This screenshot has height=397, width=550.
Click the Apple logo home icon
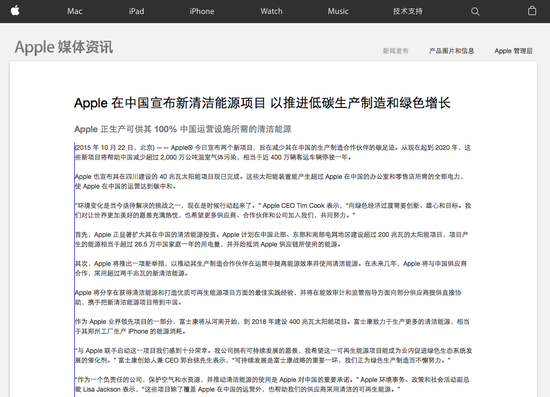(x=15, y=11)
